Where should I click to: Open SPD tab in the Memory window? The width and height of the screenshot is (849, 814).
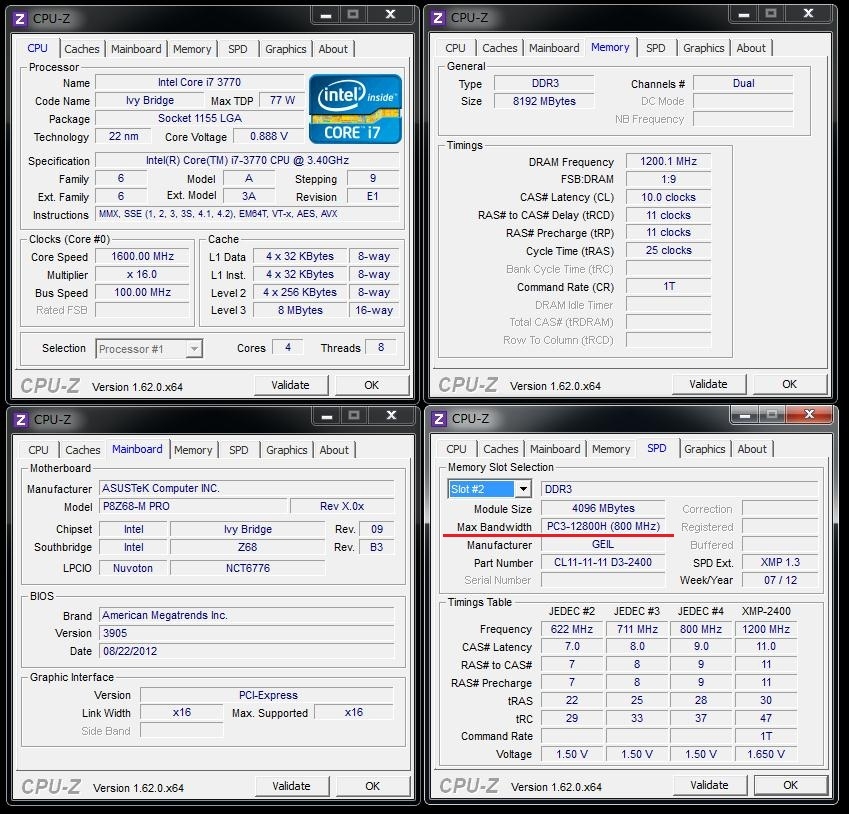(x=656, y=48)
